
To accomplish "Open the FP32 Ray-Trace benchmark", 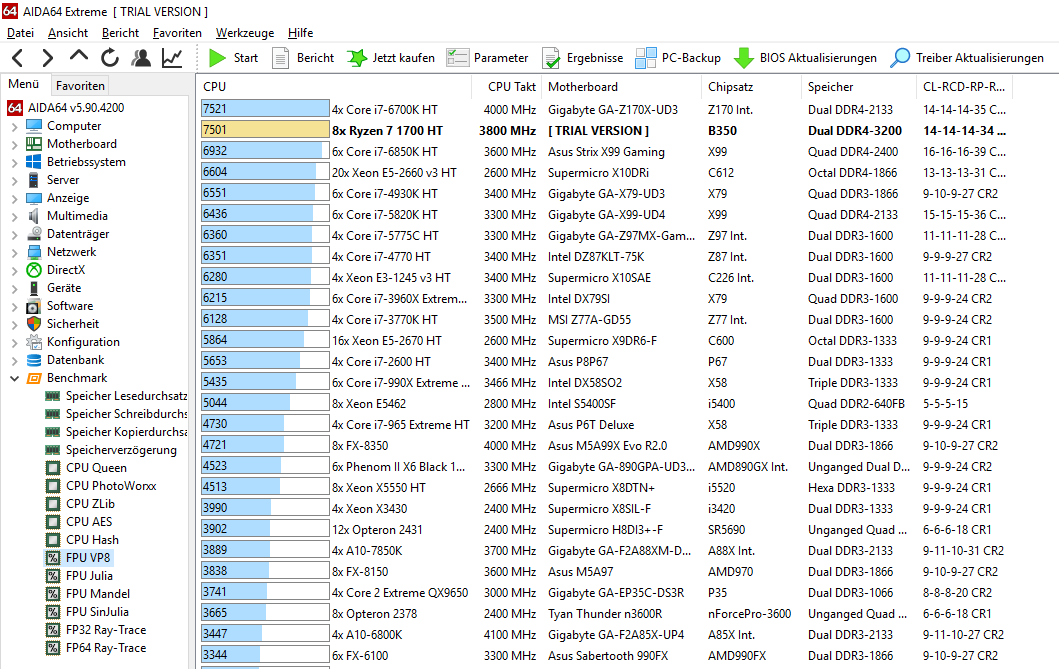I will [x=96, y=631].
